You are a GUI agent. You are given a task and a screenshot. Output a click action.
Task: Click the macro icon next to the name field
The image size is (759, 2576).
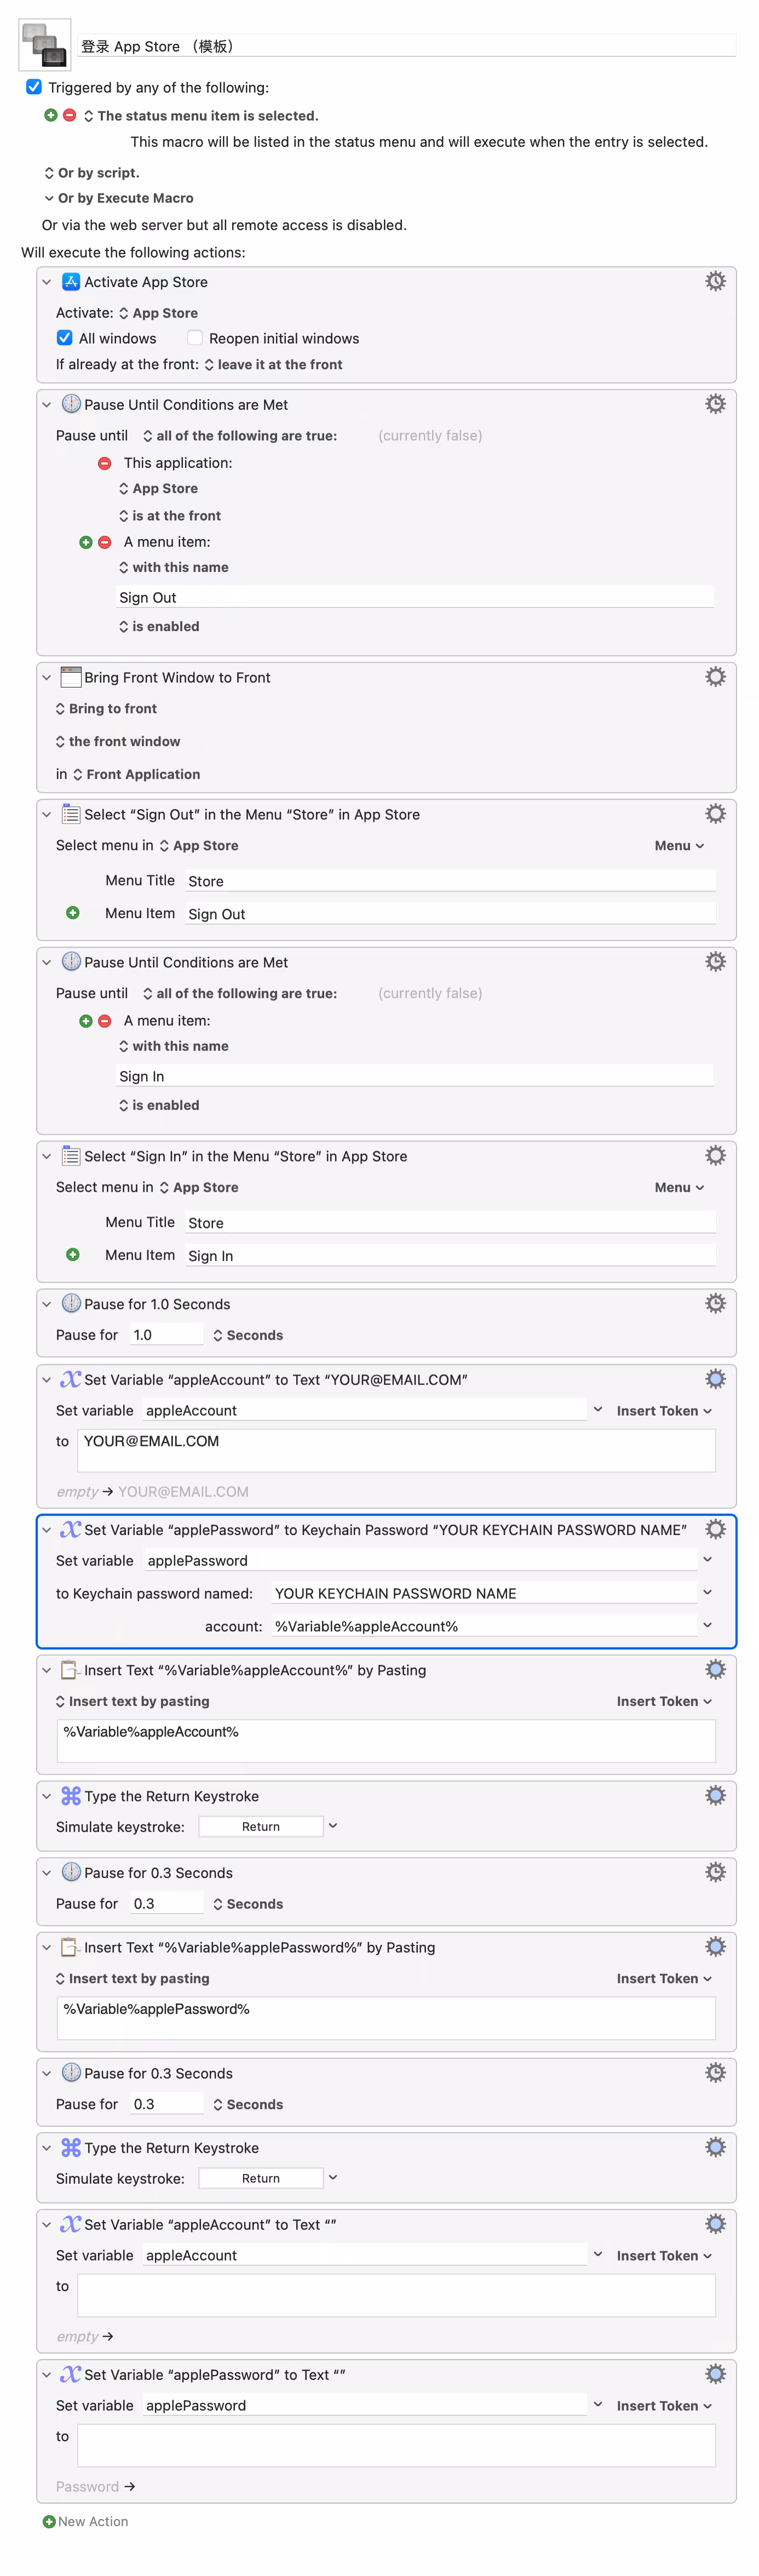coord(45,45)
